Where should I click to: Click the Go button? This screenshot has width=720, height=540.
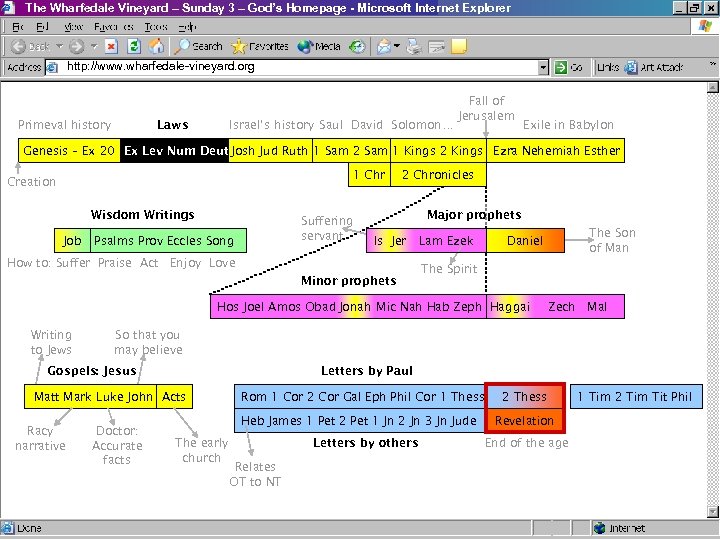(568, 68)
